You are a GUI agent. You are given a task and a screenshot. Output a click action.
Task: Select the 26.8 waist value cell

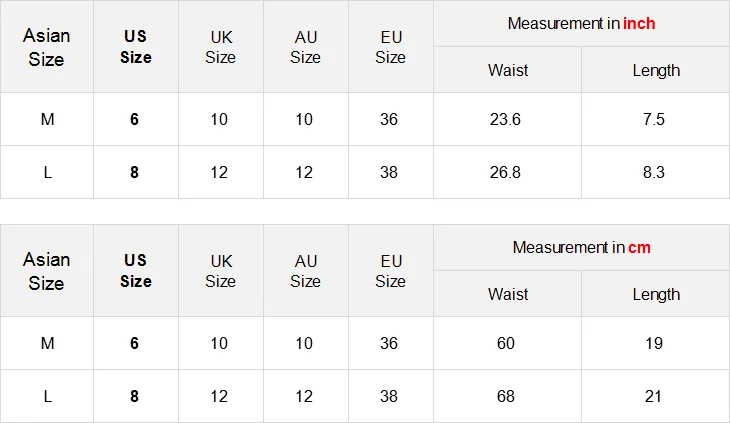(506, 172)
